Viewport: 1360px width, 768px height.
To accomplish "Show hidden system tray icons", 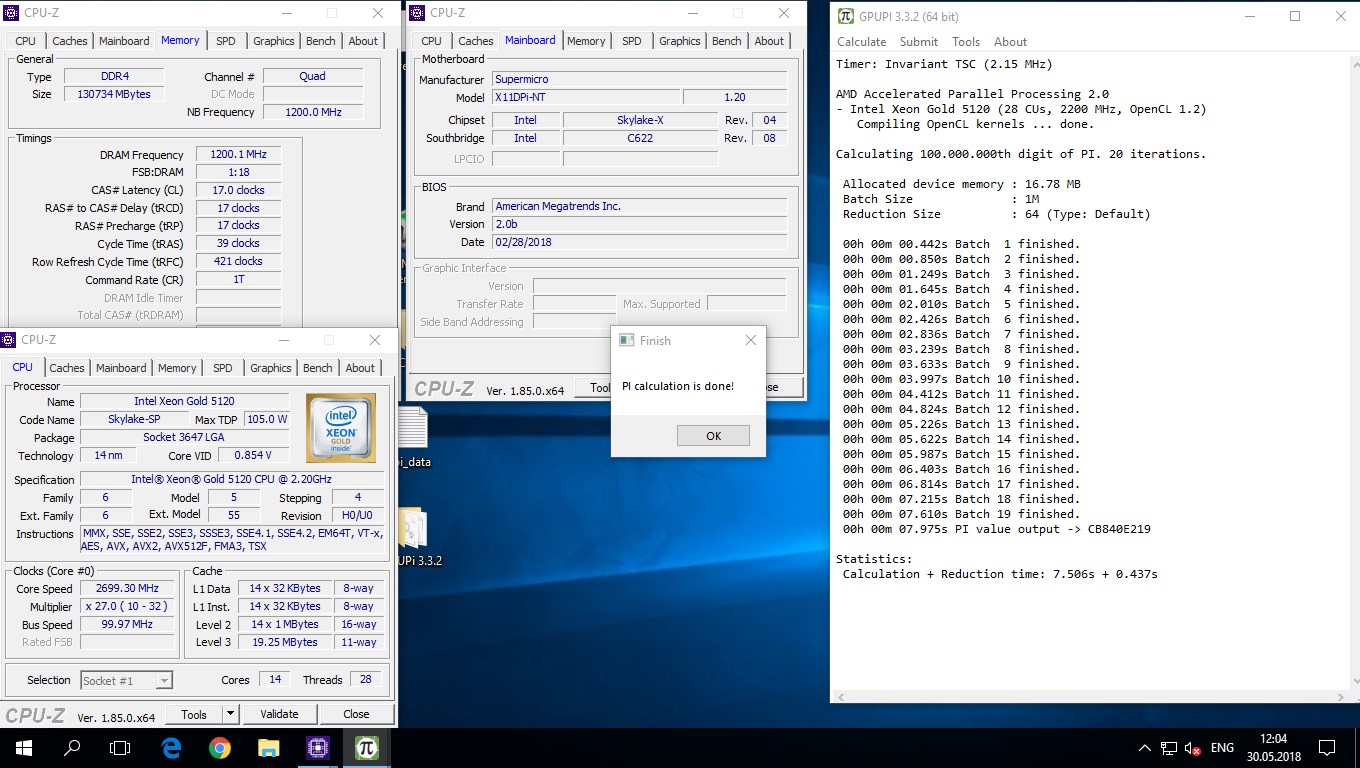I will pyautogui.click(x=1144, y=747).
